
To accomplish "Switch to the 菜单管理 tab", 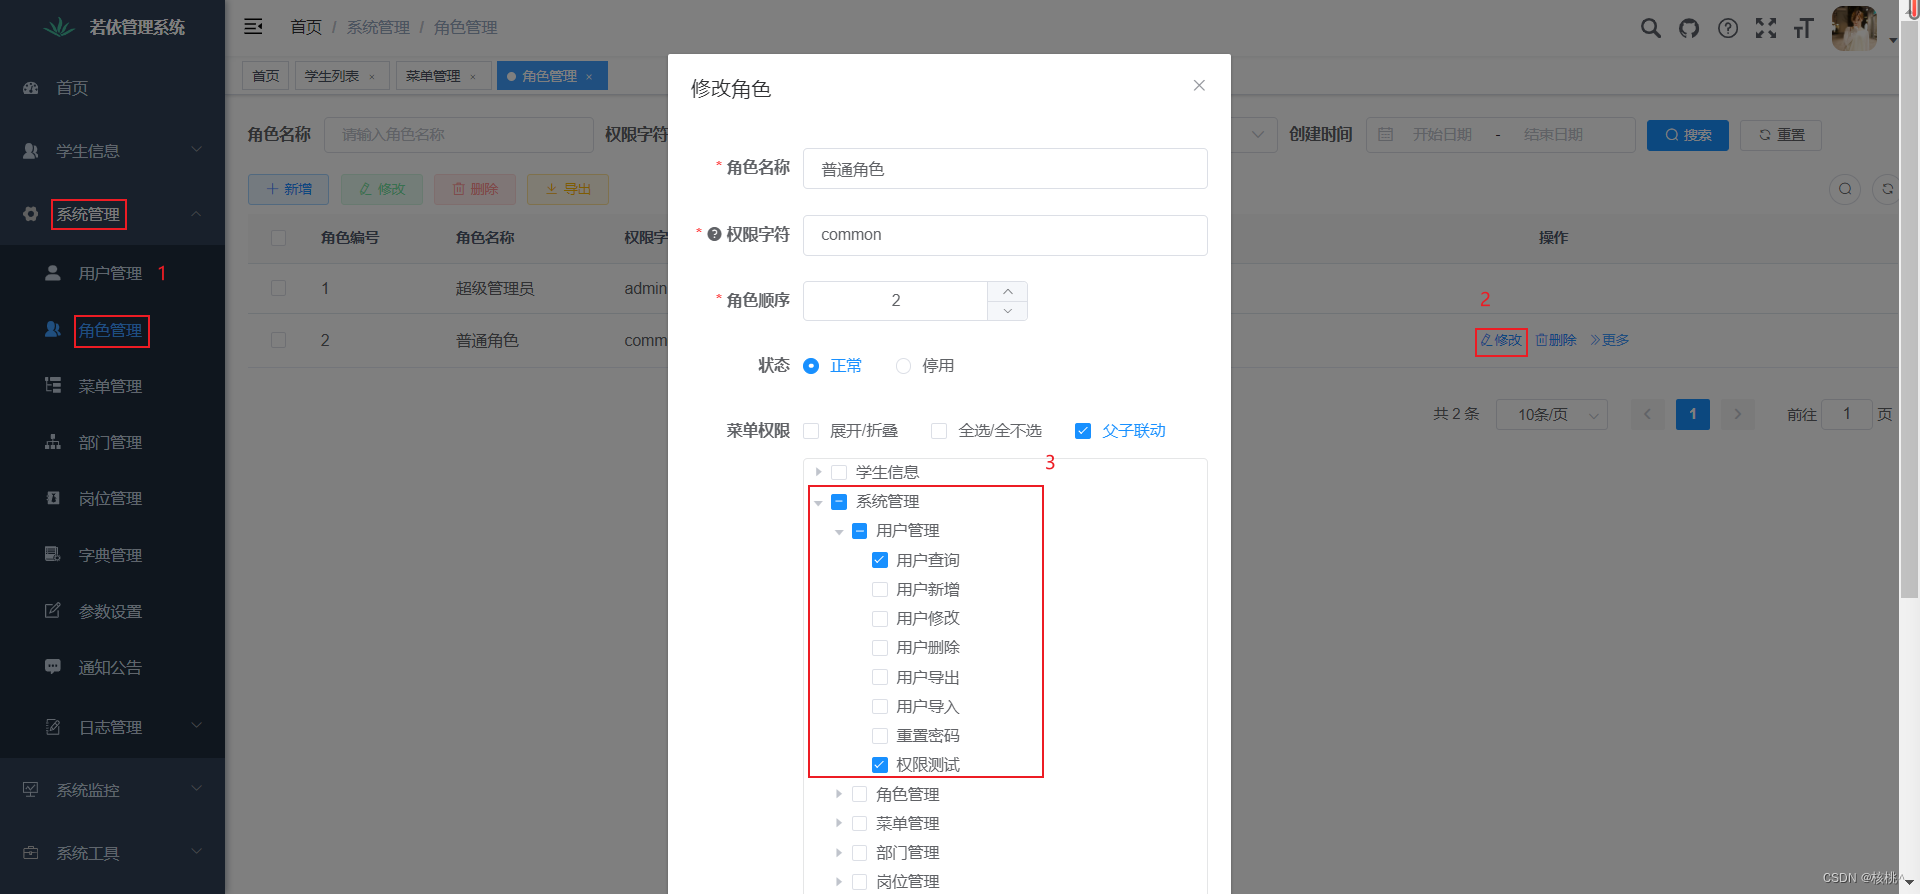I will pos(433,76).
